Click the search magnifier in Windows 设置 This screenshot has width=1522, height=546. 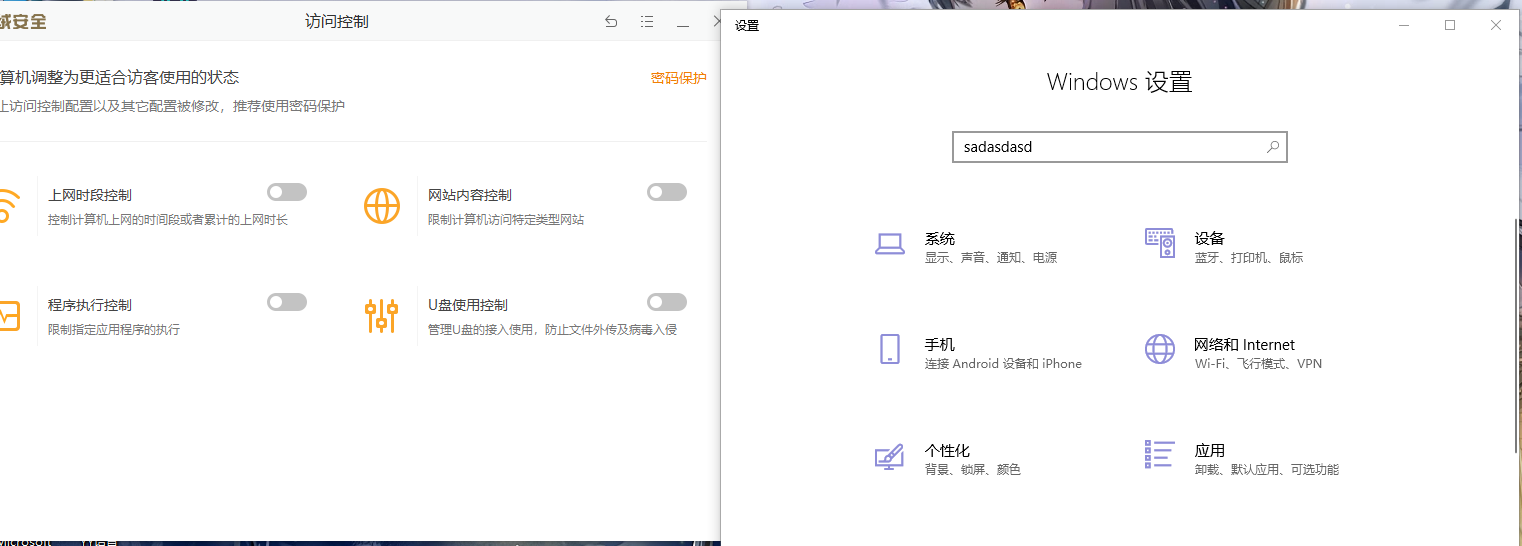click(1273, 147)
